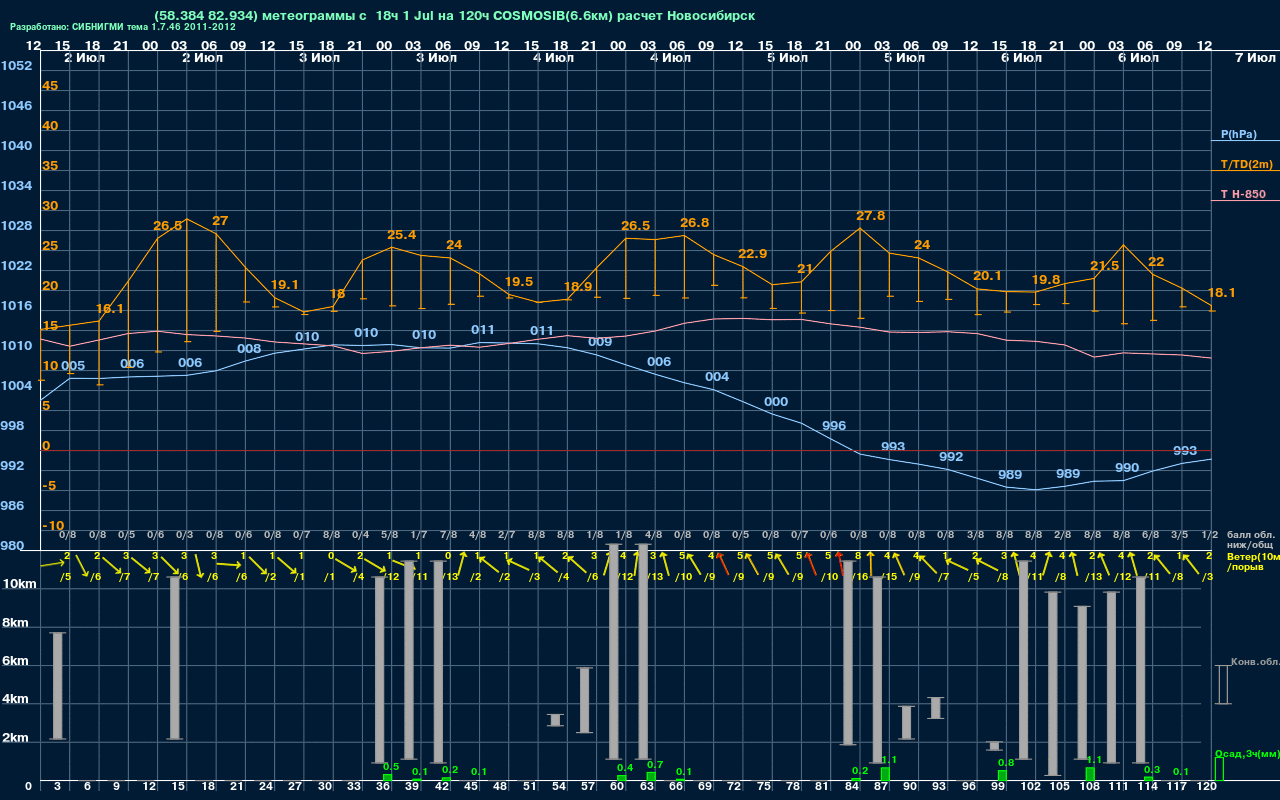This screenshot has height=800, width=1280.
Task: Select the P(hPa) legend label
Action: [x=1238, y=134]
